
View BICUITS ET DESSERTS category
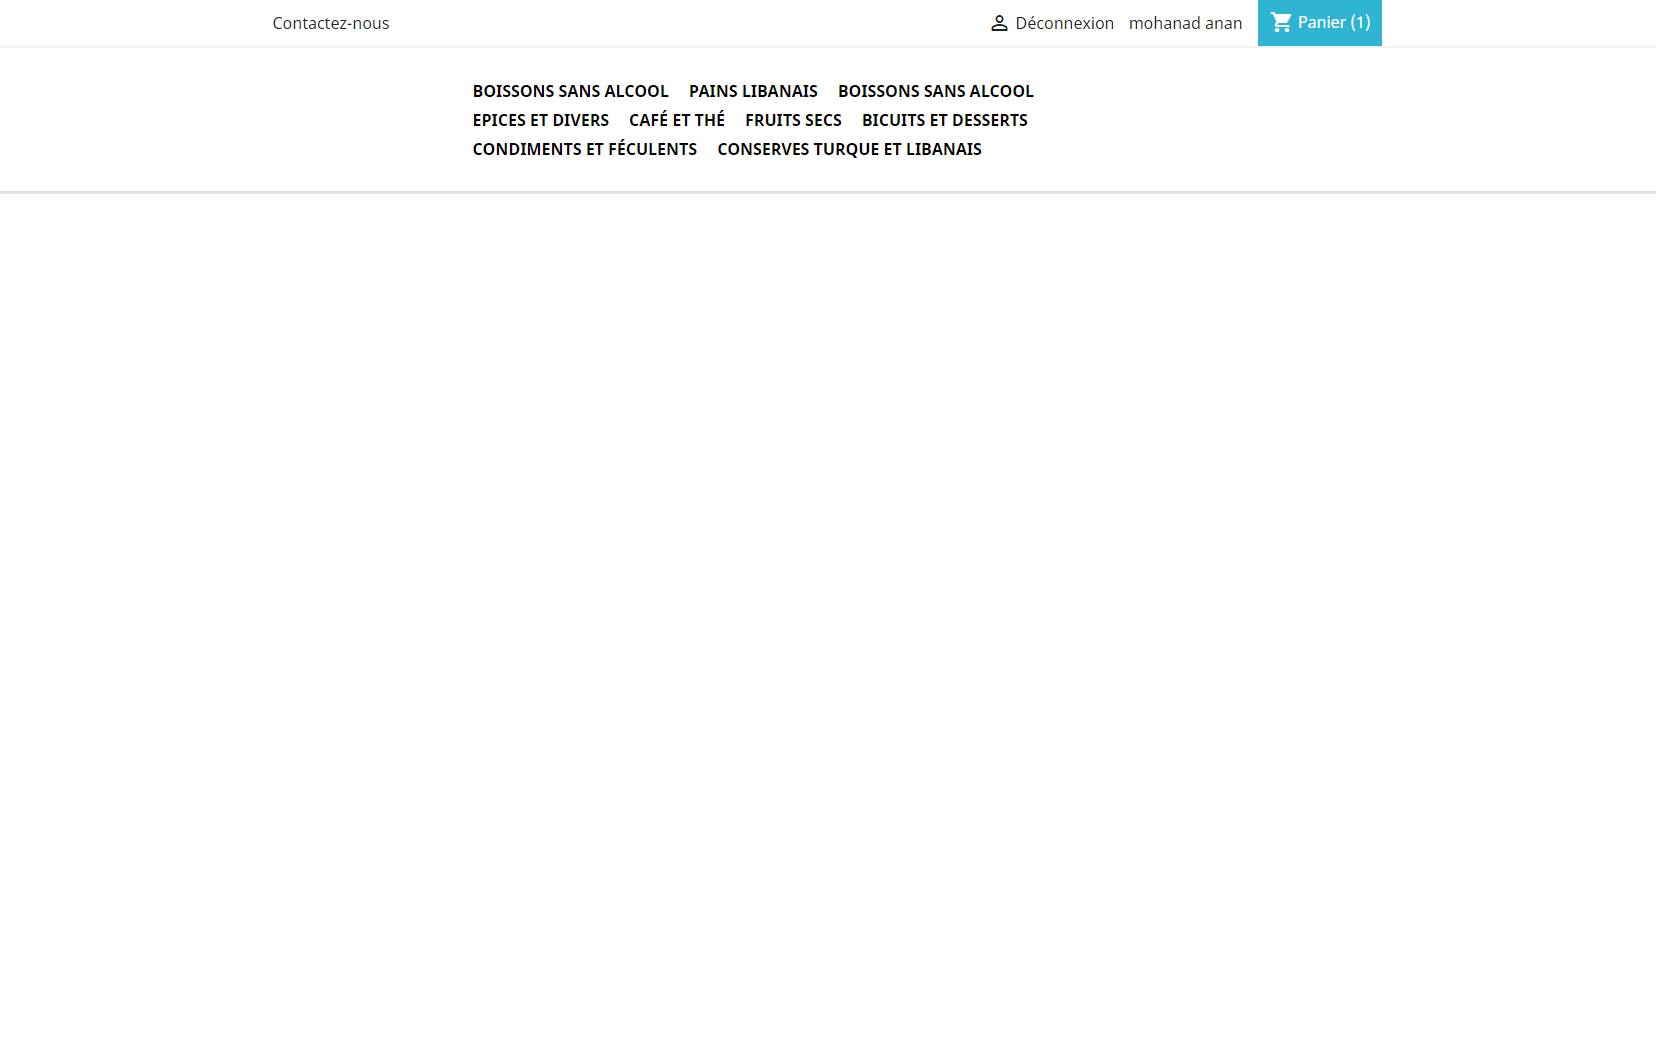(944, 120)
